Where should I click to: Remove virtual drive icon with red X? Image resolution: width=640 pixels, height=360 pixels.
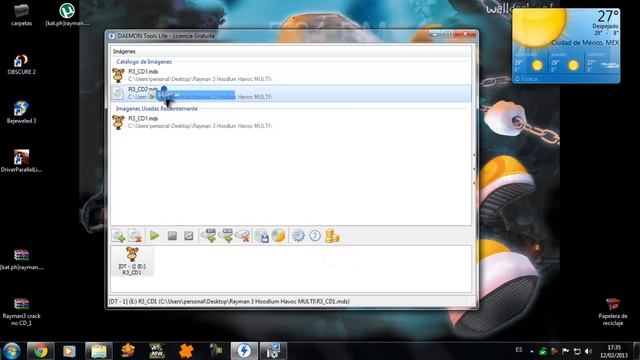(x=243, y=236)
